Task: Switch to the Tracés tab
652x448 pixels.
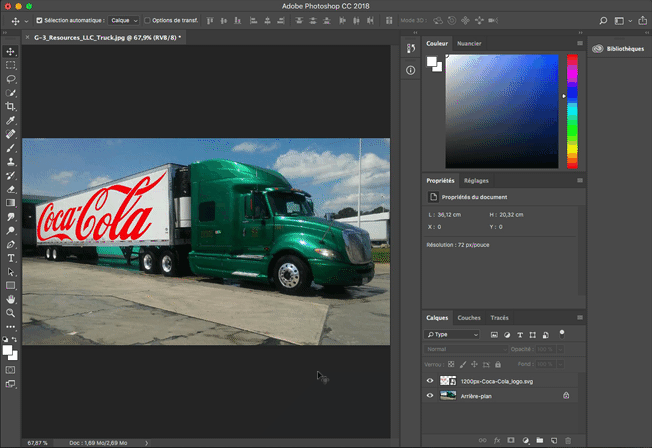Action: point(499,318)
